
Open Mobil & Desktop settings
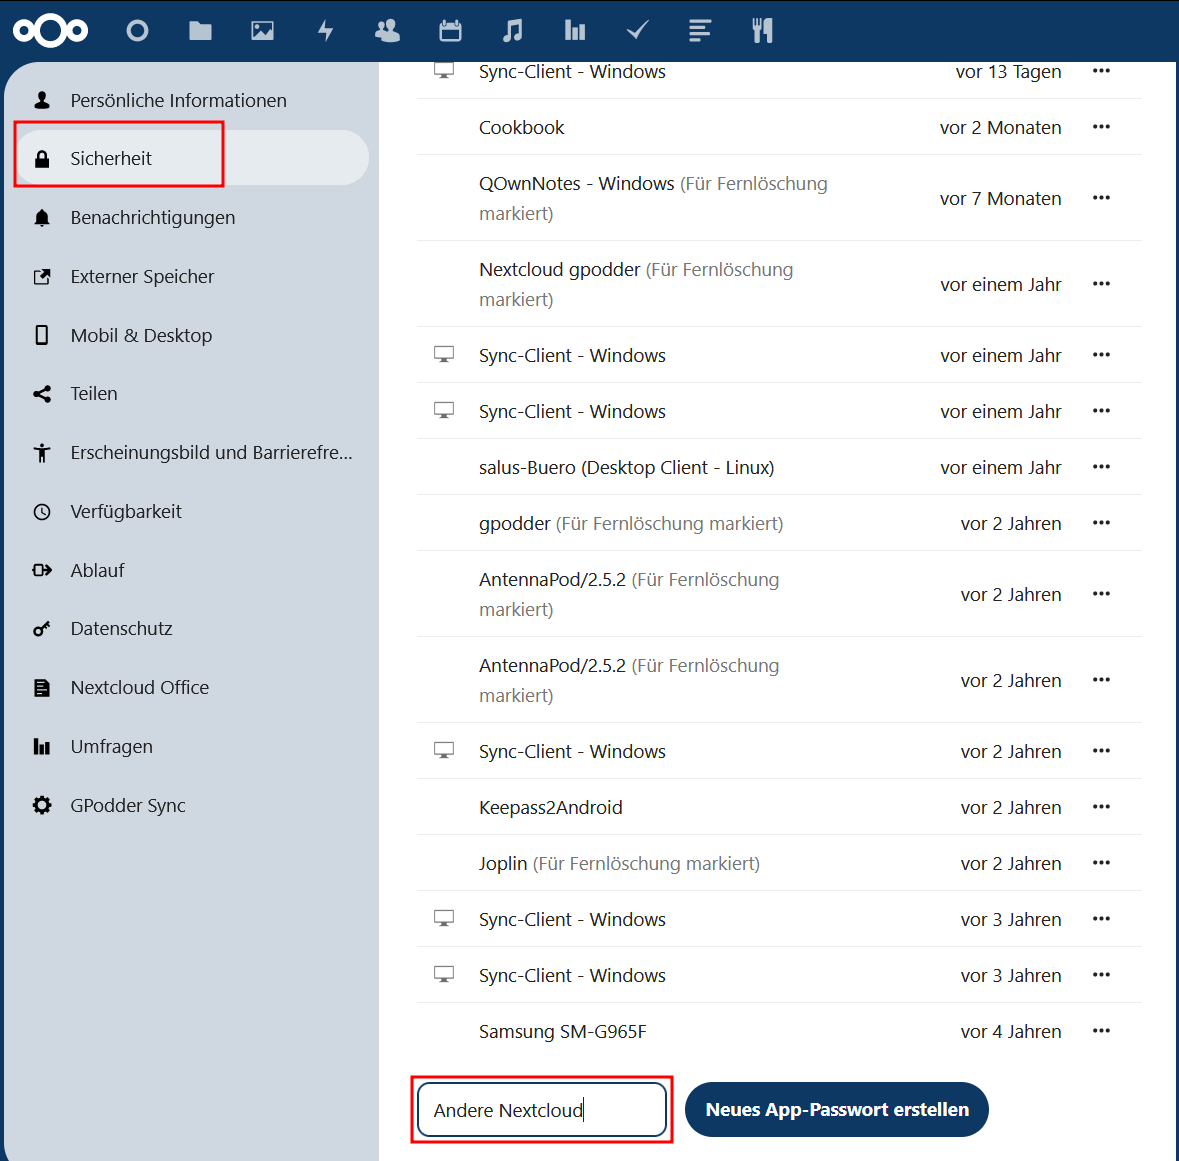141,336
